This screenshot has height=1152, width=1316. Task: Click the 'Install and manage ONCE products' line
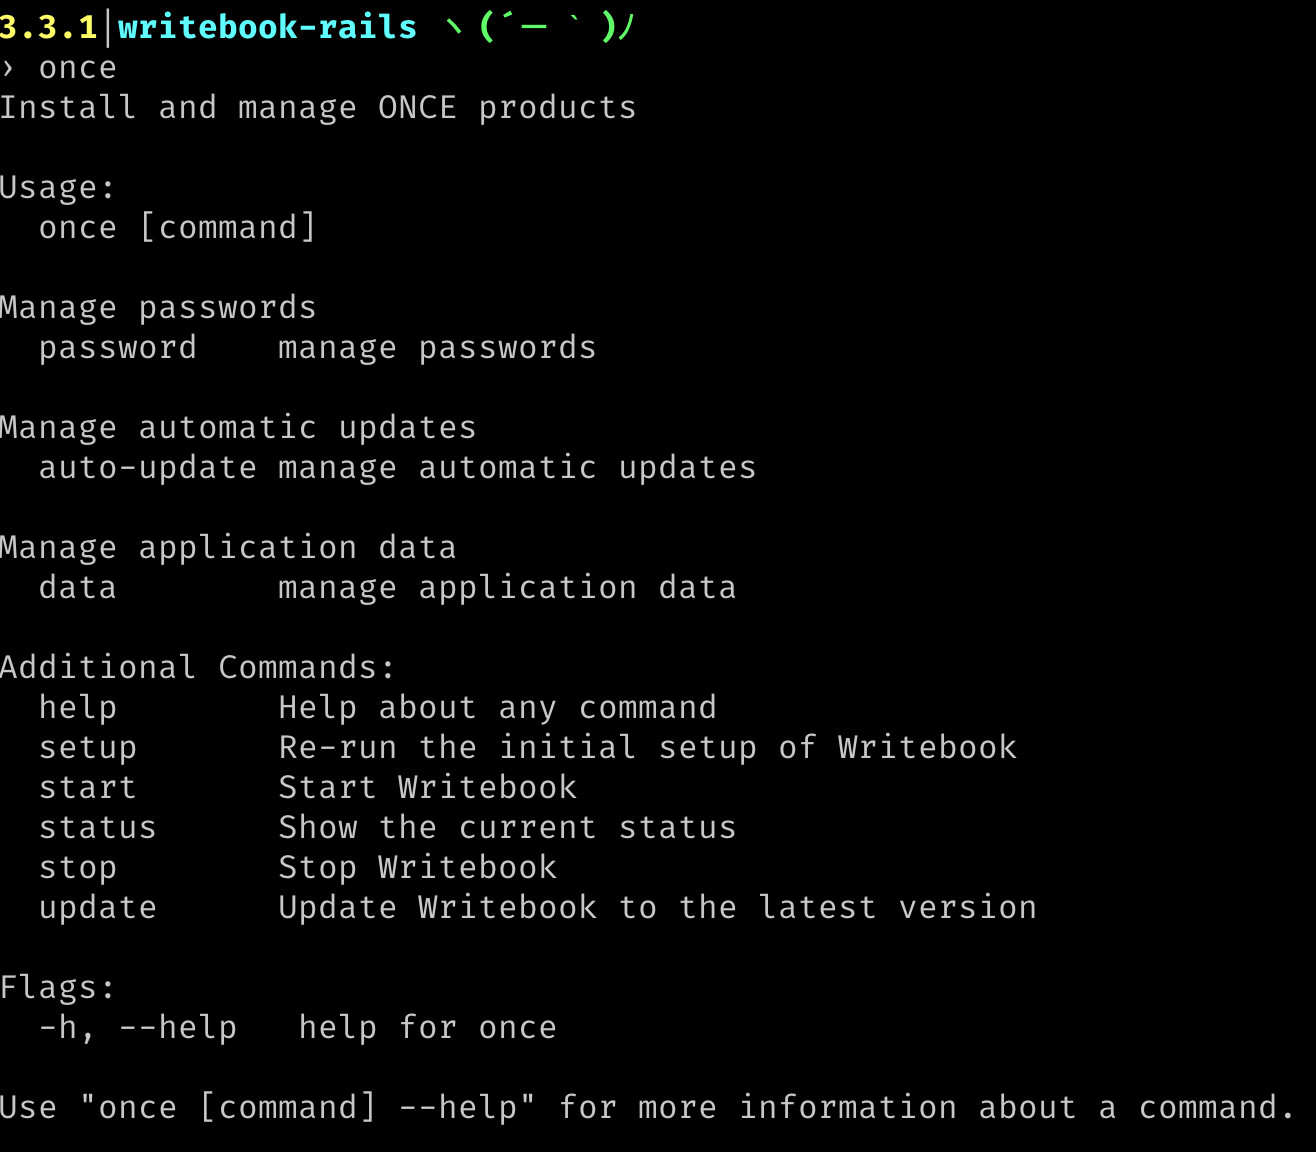318,108
